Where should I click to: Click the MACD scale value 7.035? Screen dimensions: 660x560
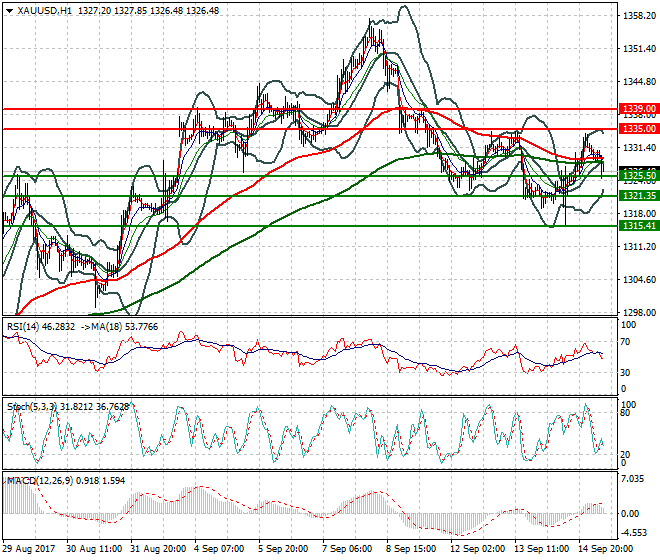click(x=633, y=479)
